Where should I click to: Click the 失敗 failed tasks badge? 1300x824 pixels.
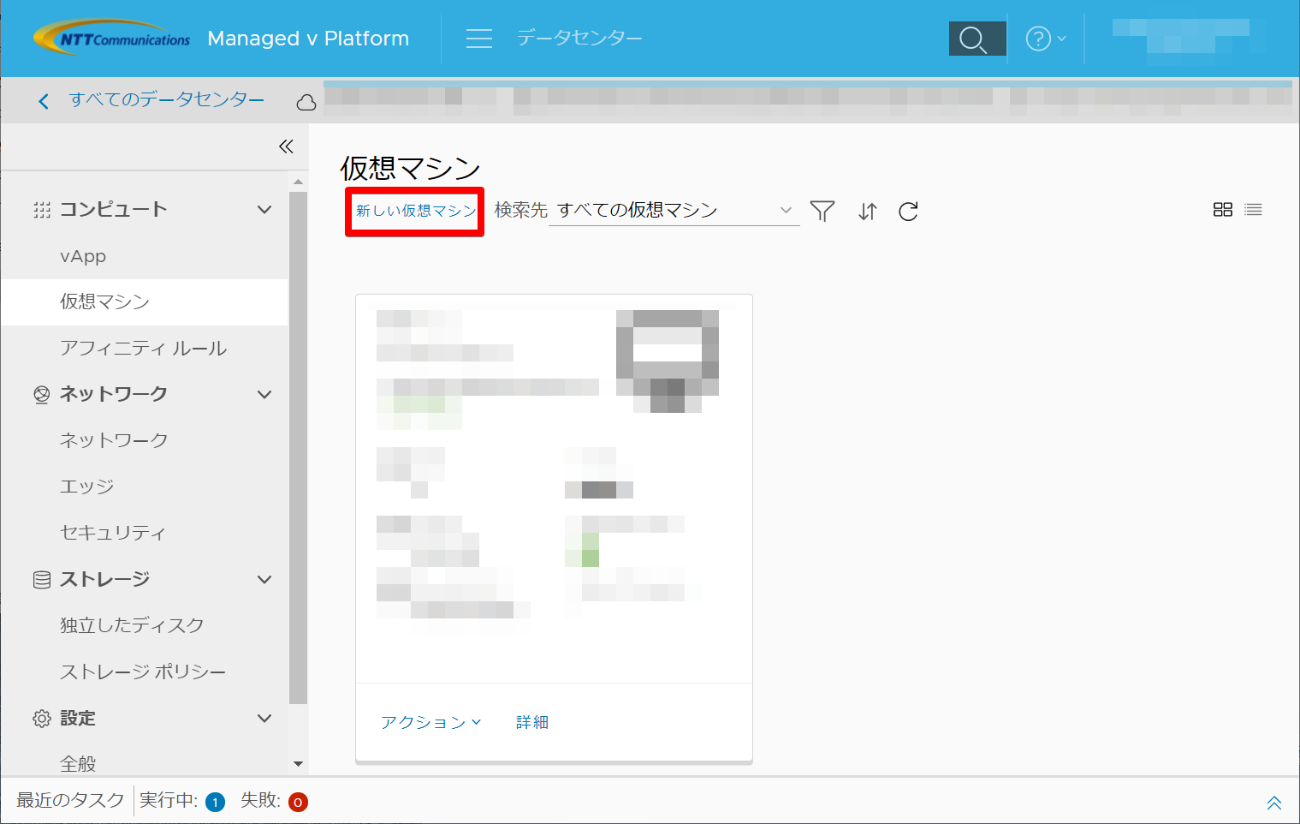(297, 802)
